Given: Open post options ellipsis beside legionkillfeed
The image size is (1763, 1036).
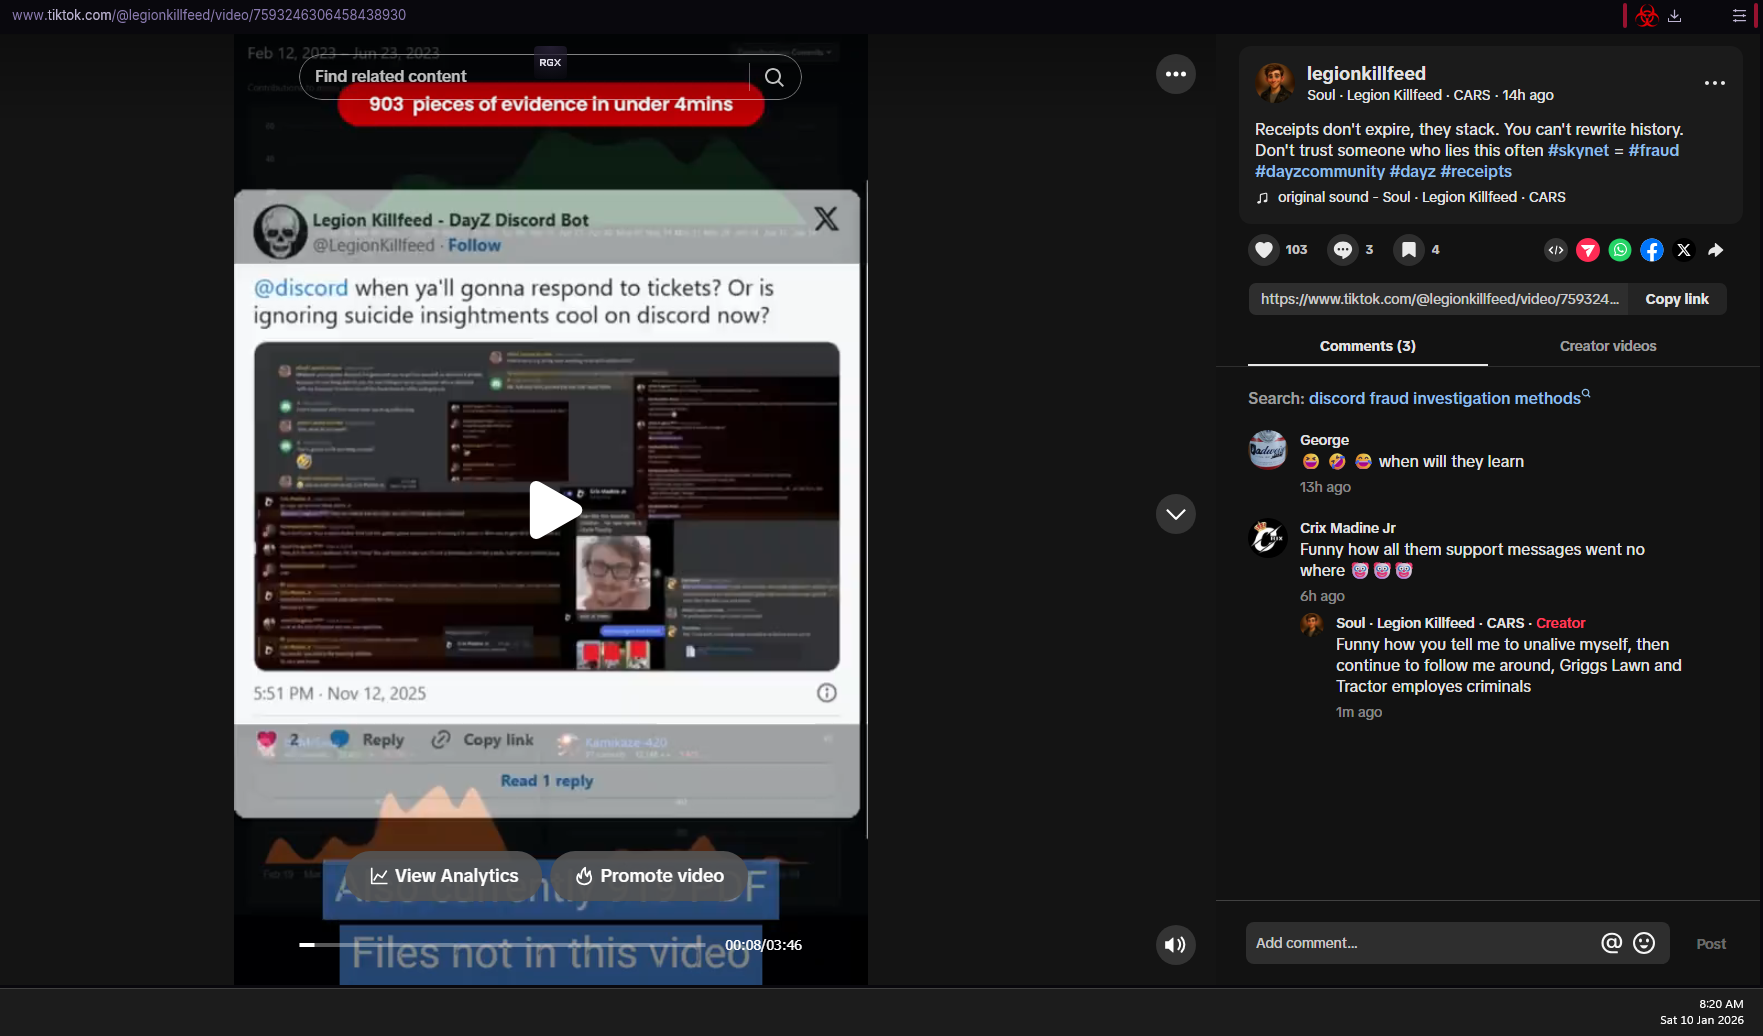Looking at the screenshot, I should coord(1715,83).
